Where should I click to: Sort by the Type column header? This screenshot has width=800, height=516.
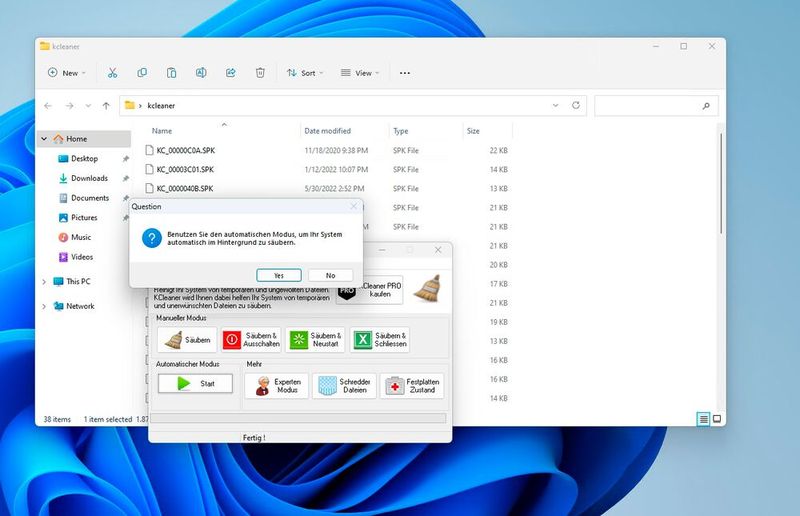tap(401, 131)
